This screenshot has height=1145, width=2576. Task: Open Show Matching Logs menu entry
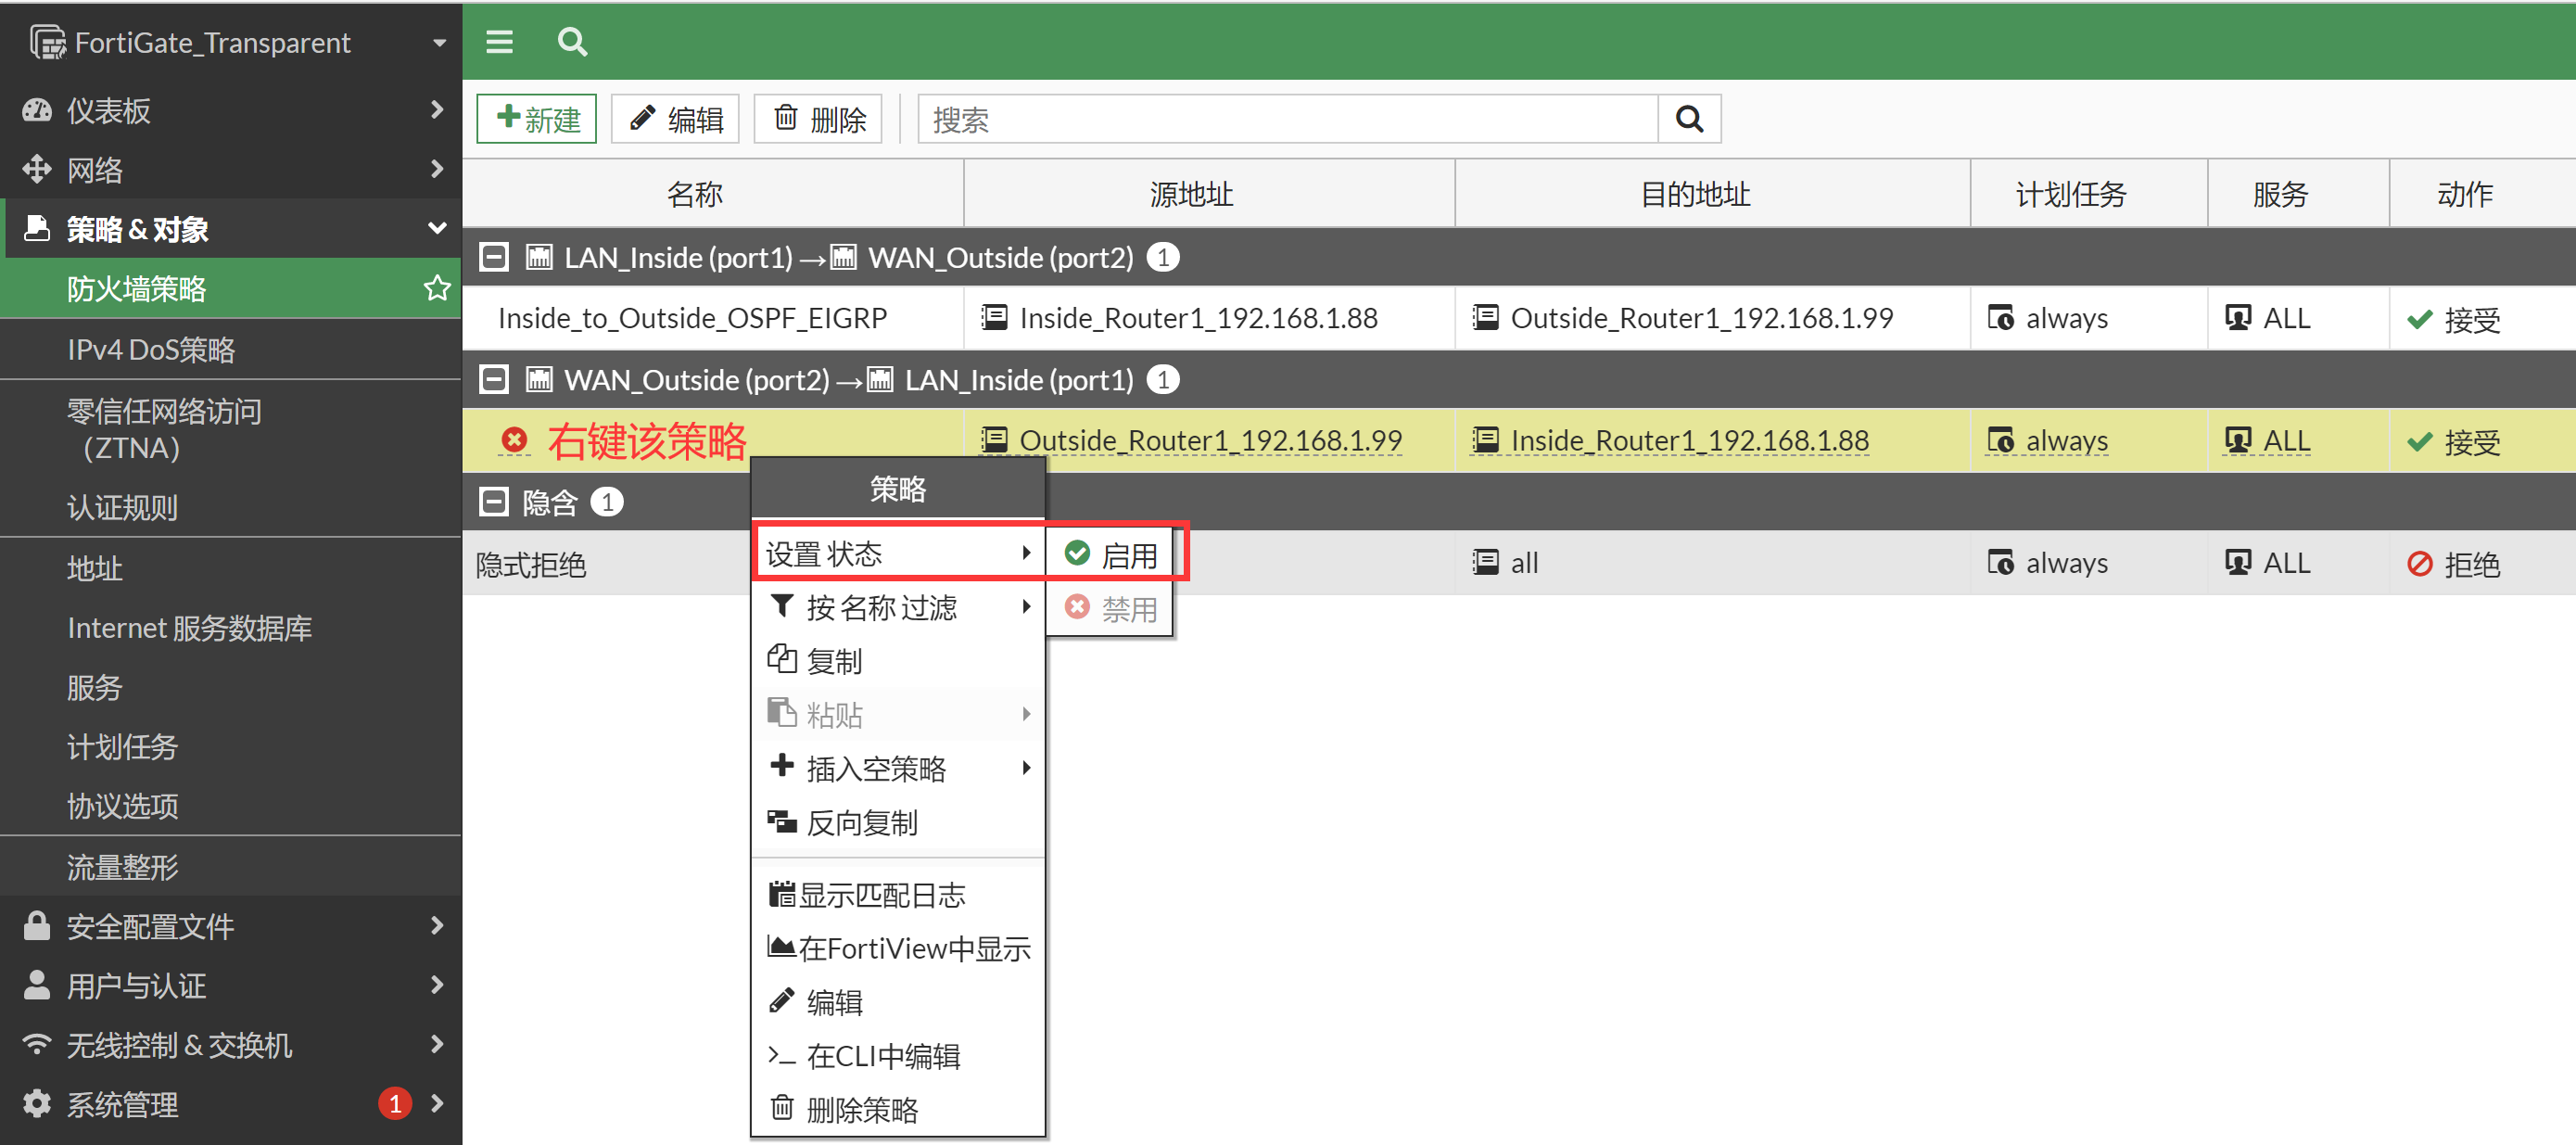click(x=881, y=894)
